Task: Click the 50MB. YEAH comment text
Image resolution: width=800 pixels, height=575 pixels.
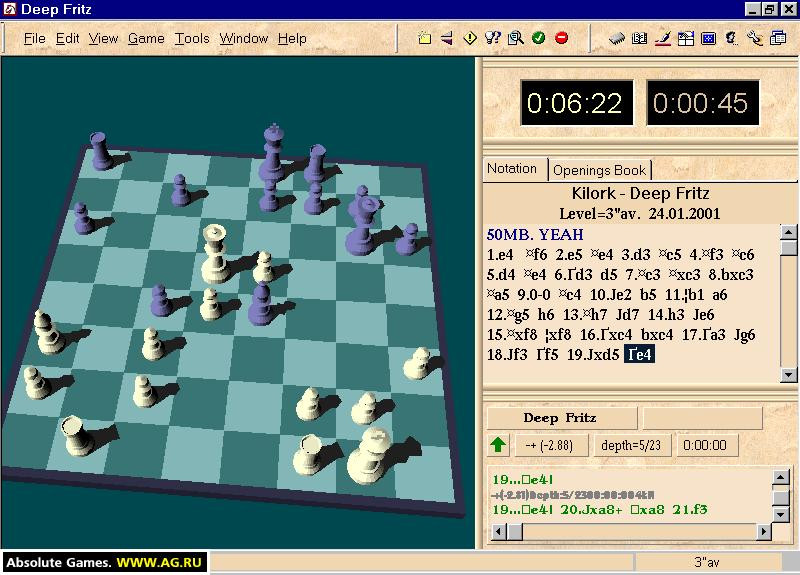Action: coord(535,235)
